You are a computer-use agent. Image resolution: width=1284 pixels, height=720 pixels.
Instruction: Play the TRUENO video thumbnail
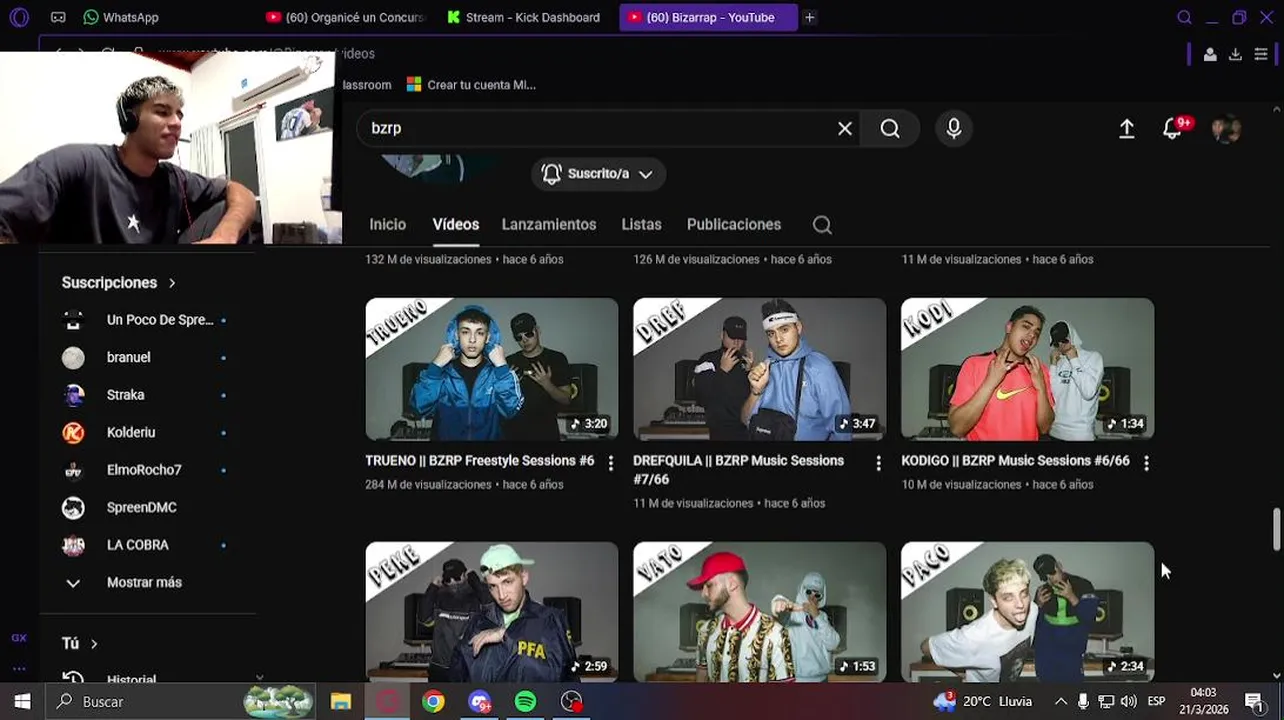pyautogui.click(x=492, y=369)
